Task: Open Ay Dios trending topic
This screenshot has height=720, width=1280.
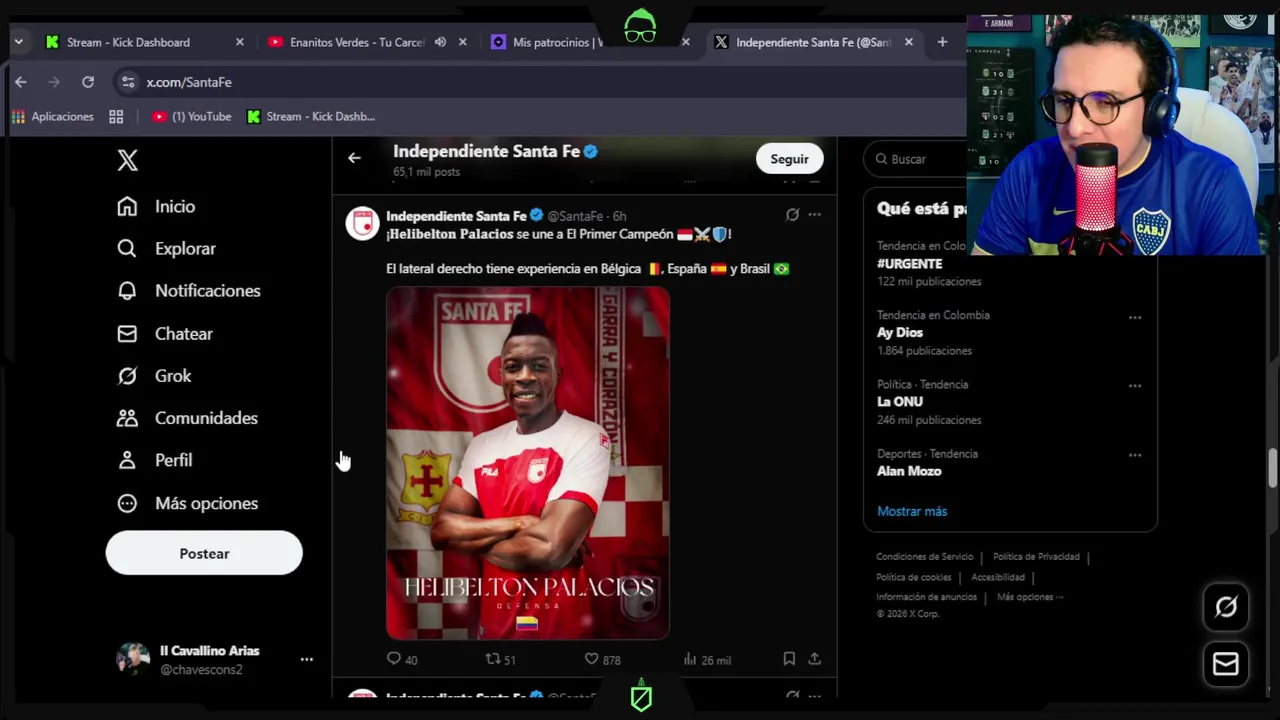Action: click(900, 332)
